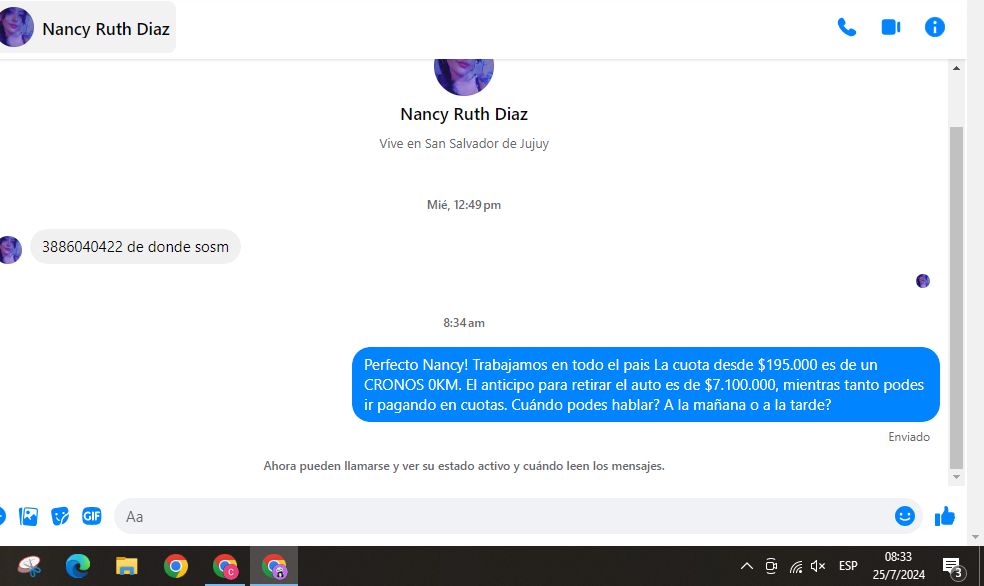Open Windows notification center
The height and width of the screenshot is (586, 984).
coord(952,567)
